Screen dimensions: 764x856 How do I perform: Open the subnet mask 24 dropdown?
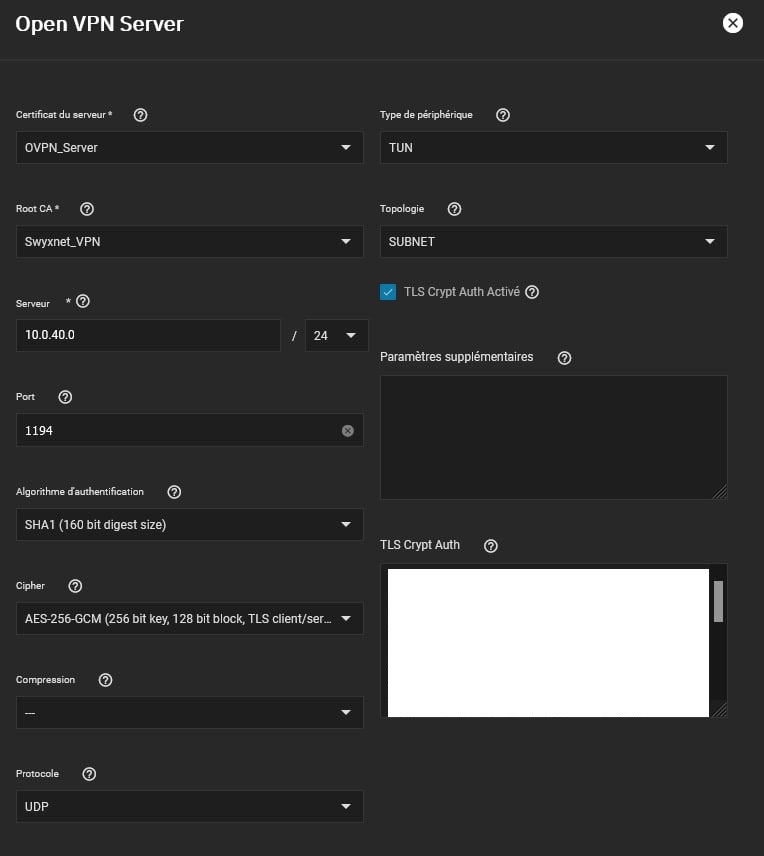coord(336,335)
